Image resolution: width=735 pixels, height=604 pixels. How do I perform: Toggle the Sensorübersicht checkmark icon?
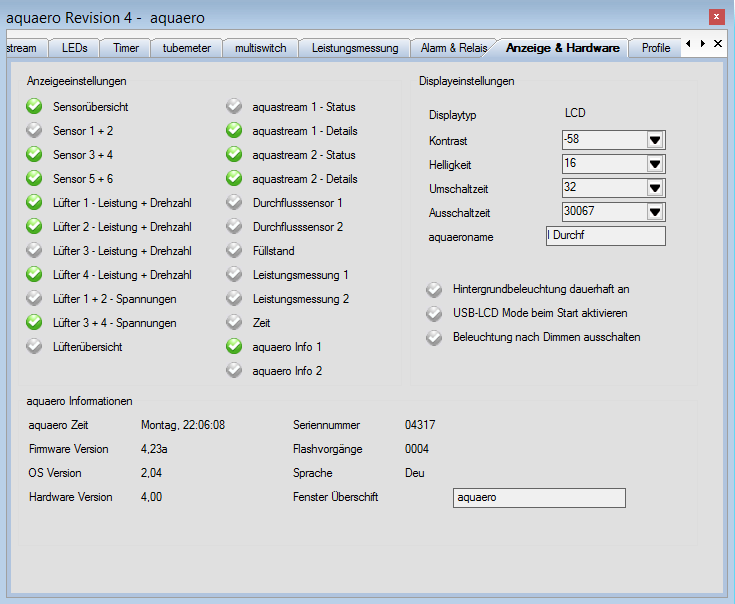coord(34,107)
